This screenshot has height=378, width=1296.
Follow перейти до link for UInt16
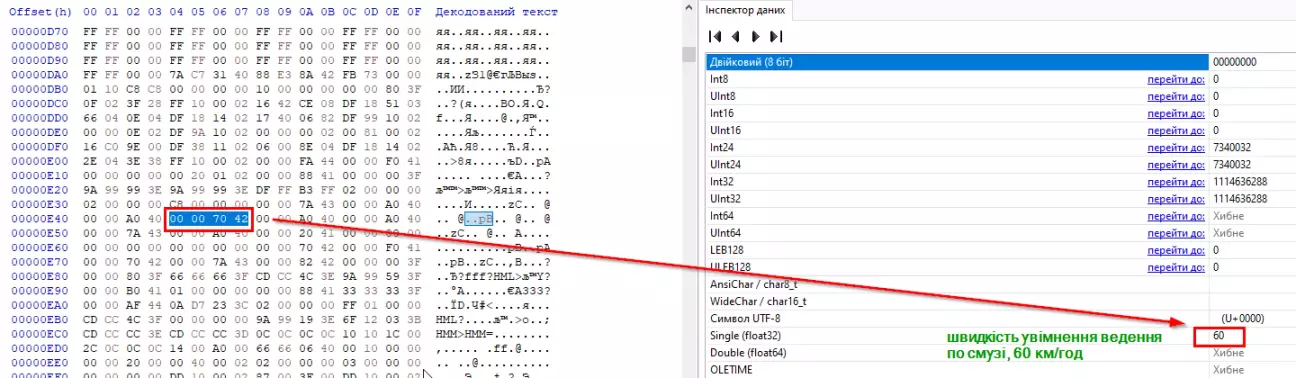pos(1176,130)
